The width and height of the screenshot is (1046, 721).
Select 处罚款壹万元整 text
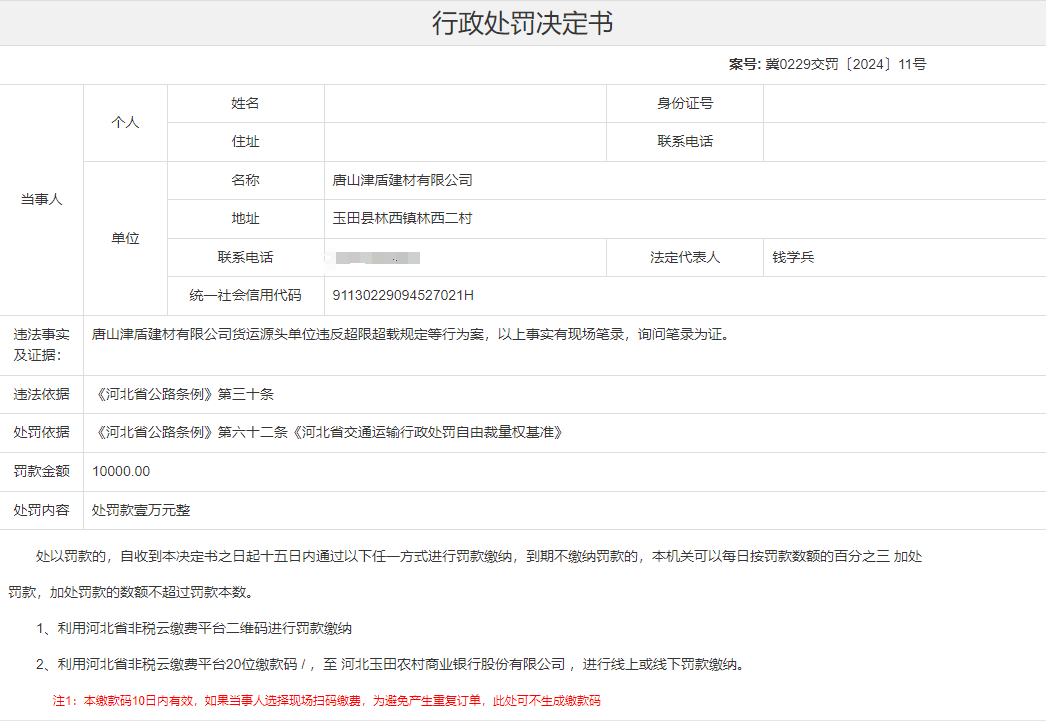pos(141,510)
